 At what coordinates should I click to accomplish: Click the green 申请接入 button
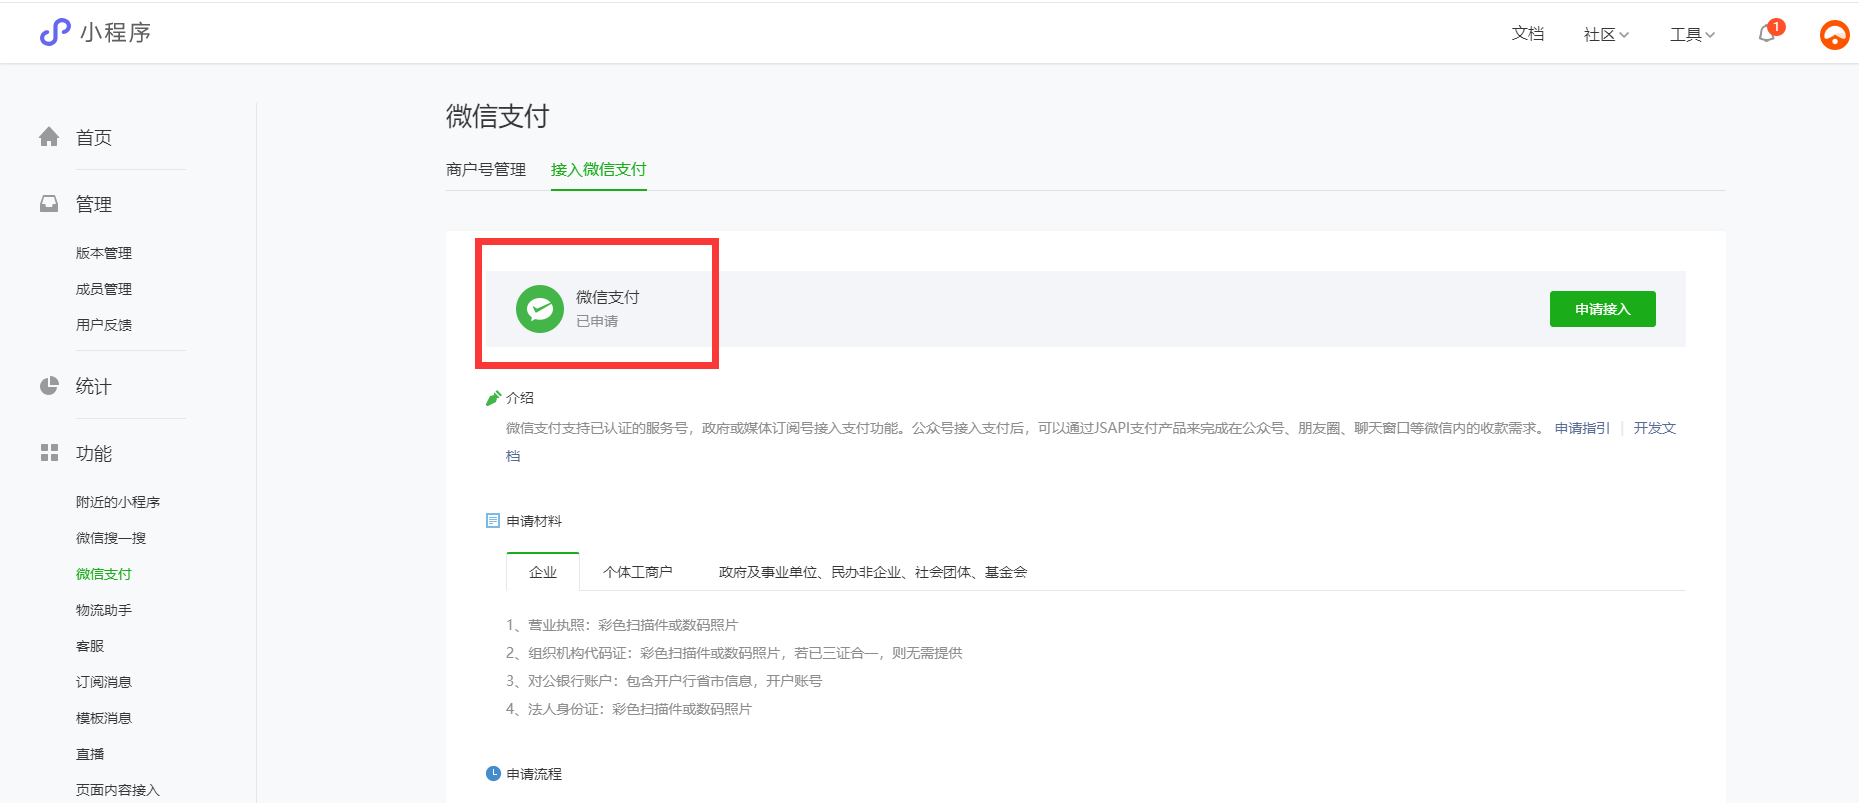click(1603, 309)
